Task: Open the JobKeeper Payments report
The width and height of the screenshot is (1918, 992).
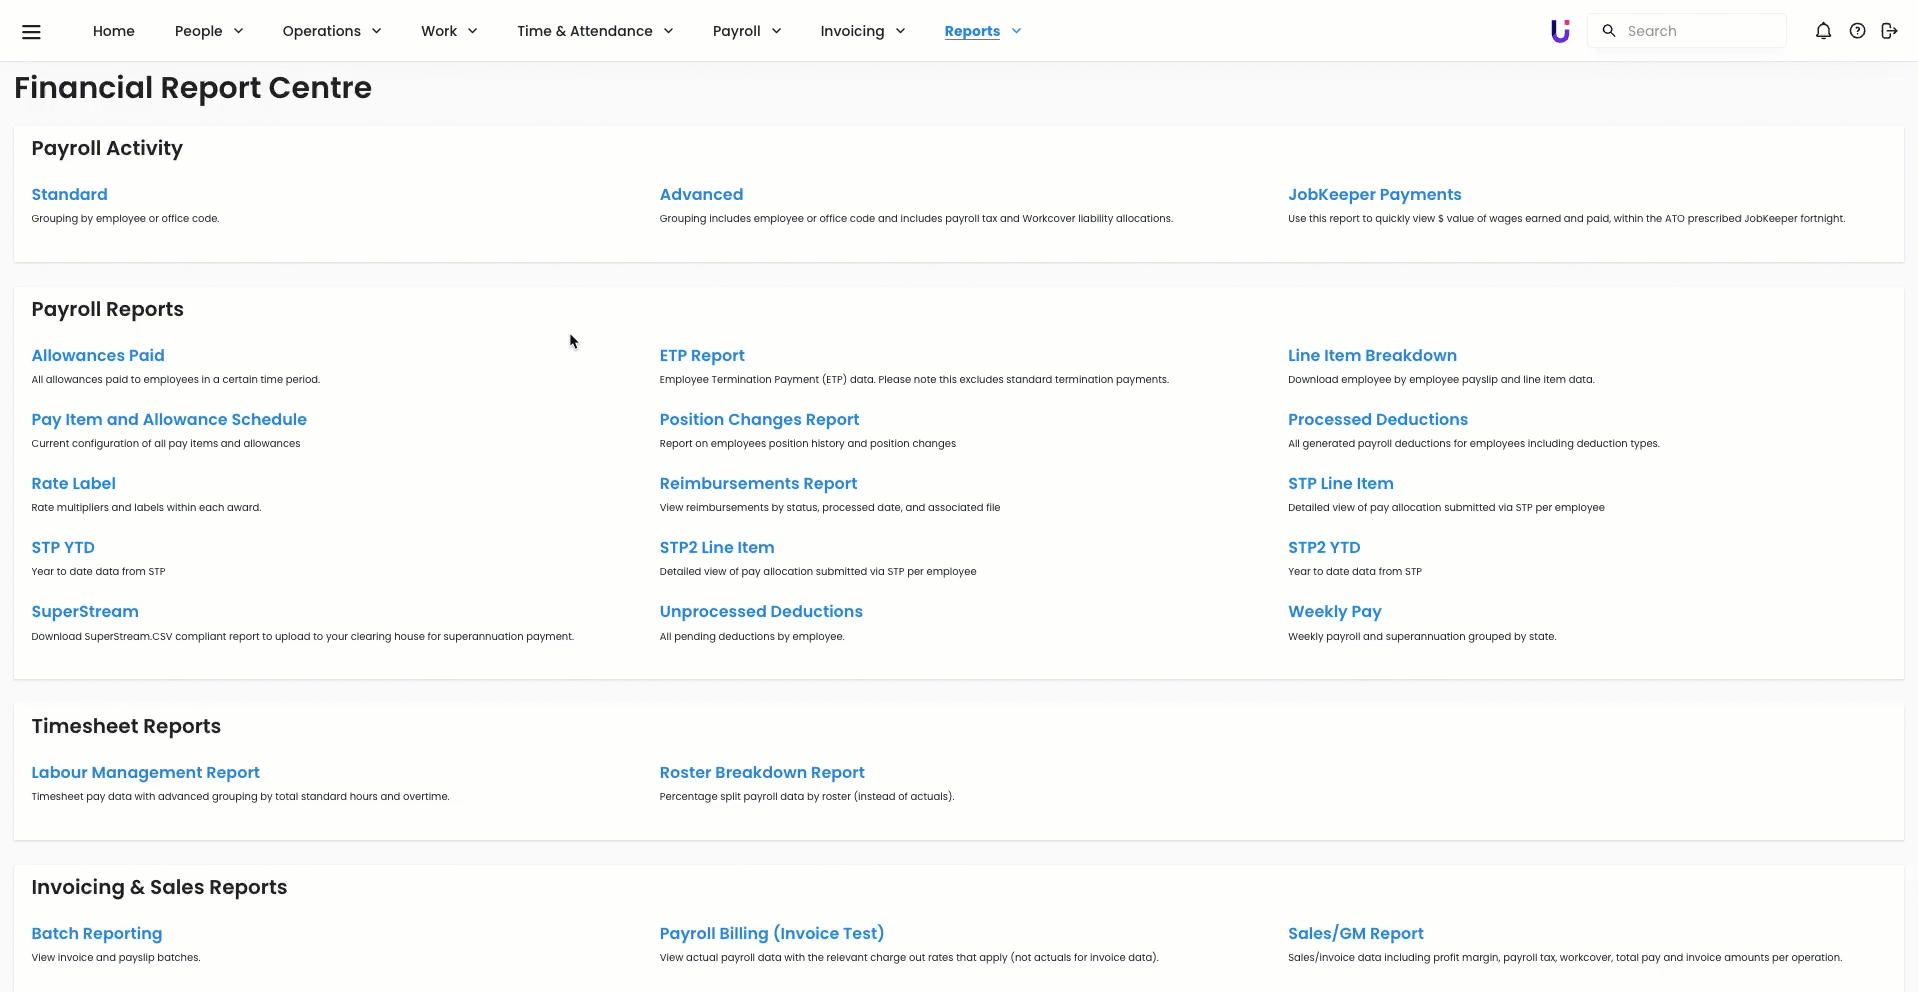Action: (1374, 194)
